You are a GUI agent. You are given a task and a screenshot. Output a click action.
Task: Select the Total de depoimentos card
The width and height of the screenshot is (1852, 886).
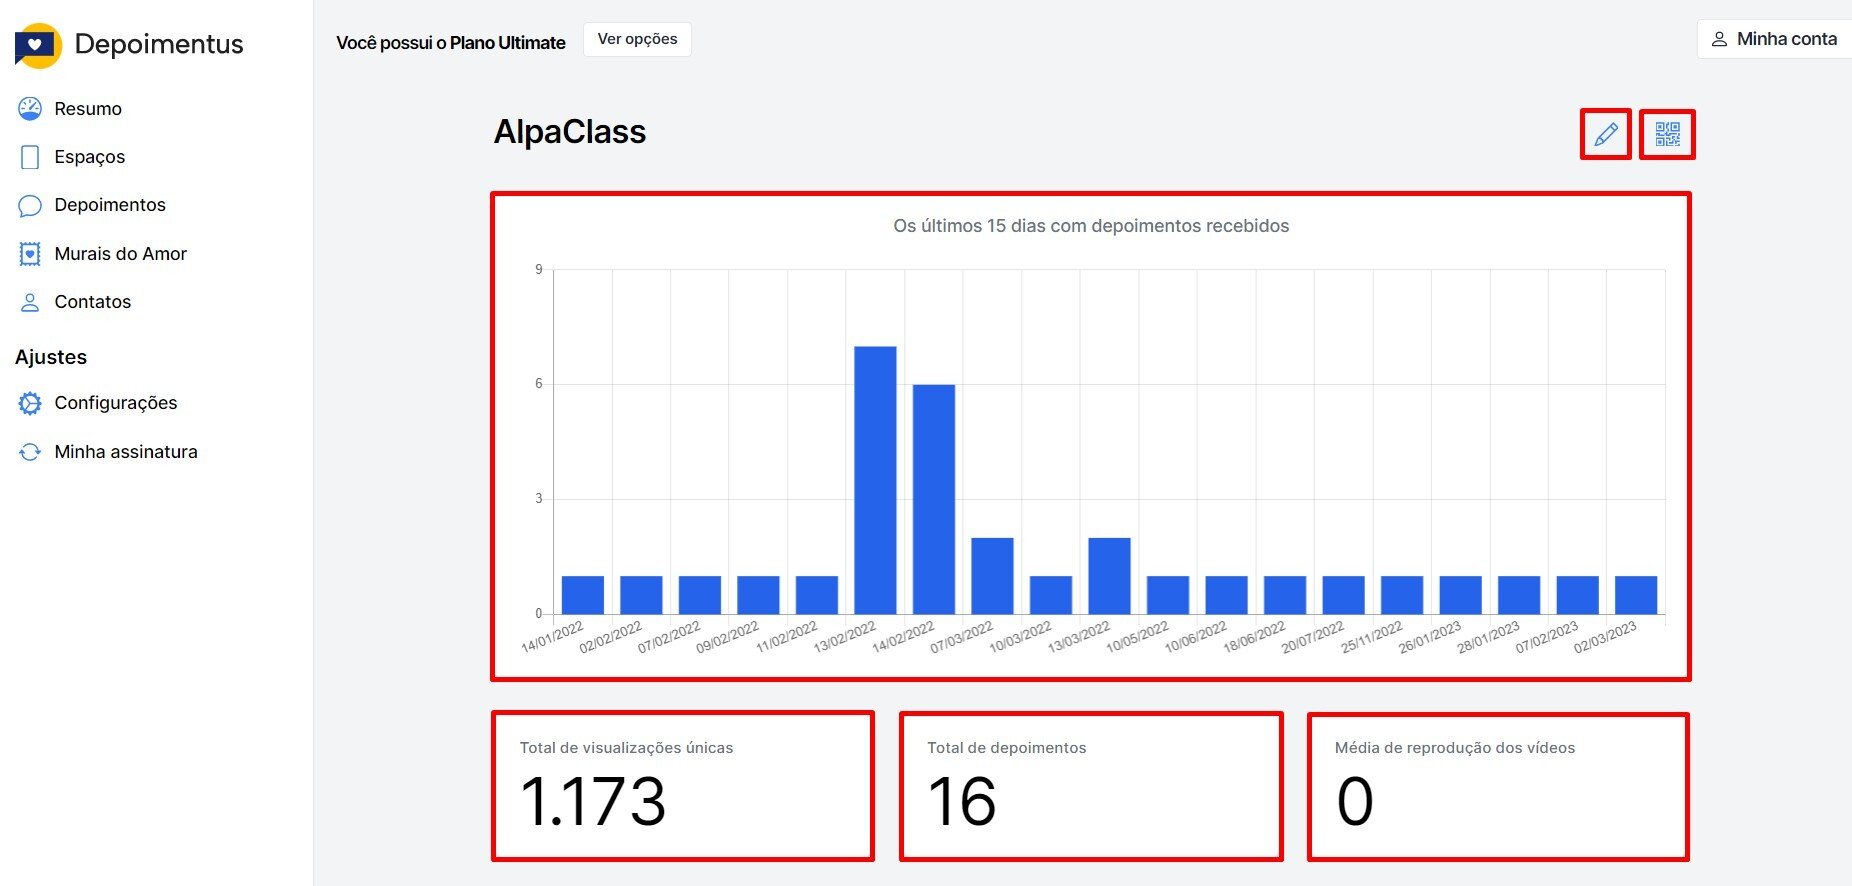(1090, 786)
